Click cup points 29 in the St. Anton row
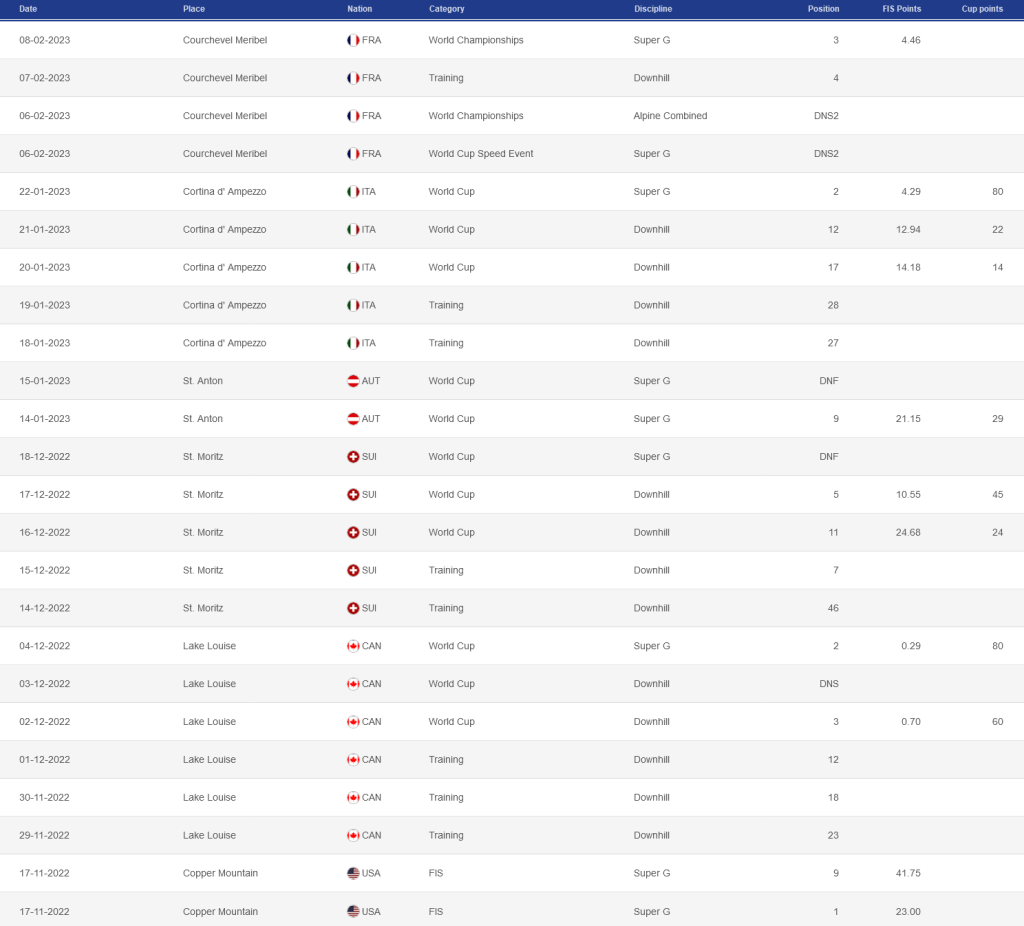 997,419
